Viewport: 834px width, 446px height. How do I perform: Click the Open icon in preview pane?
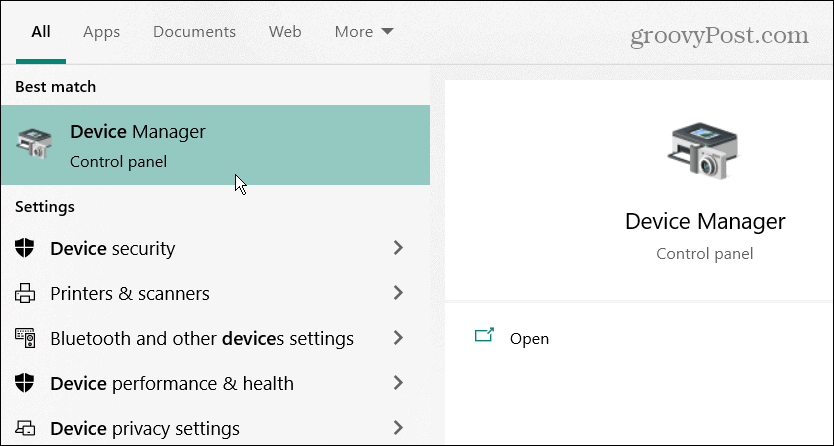click(x=485, y=337)
